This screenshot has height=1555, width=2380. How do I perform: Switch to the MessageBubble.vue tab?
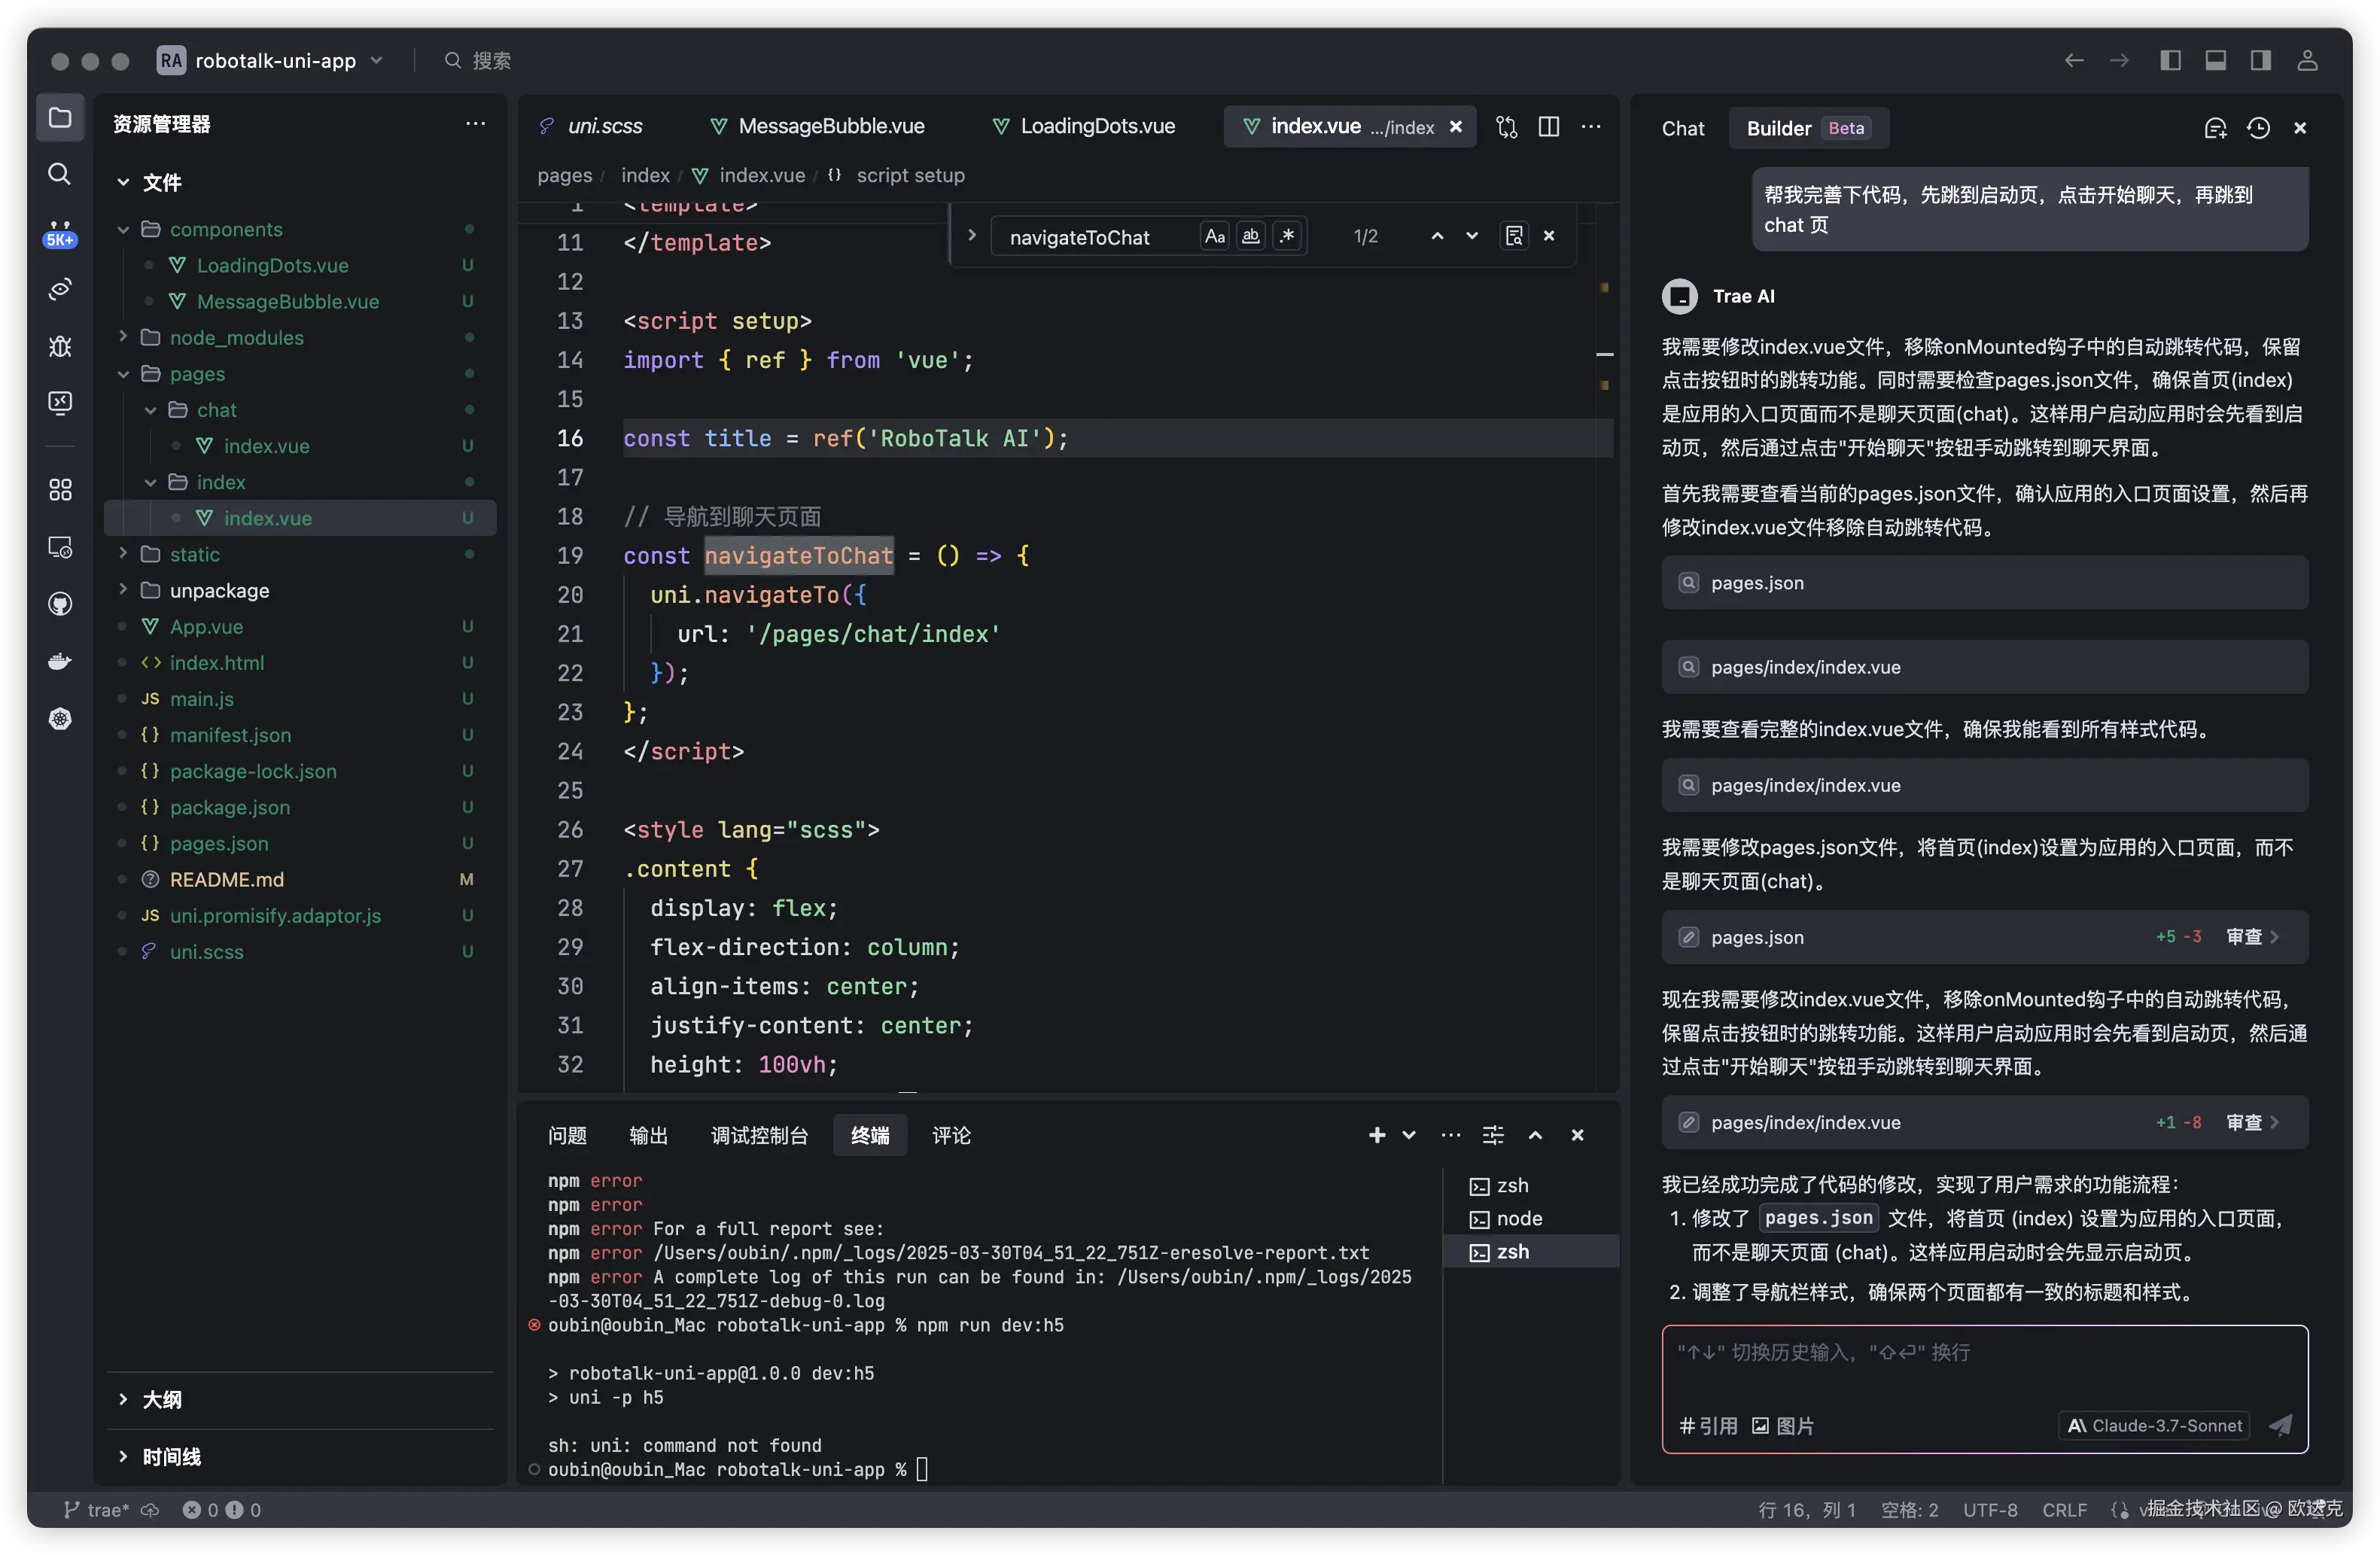[830, 127]
